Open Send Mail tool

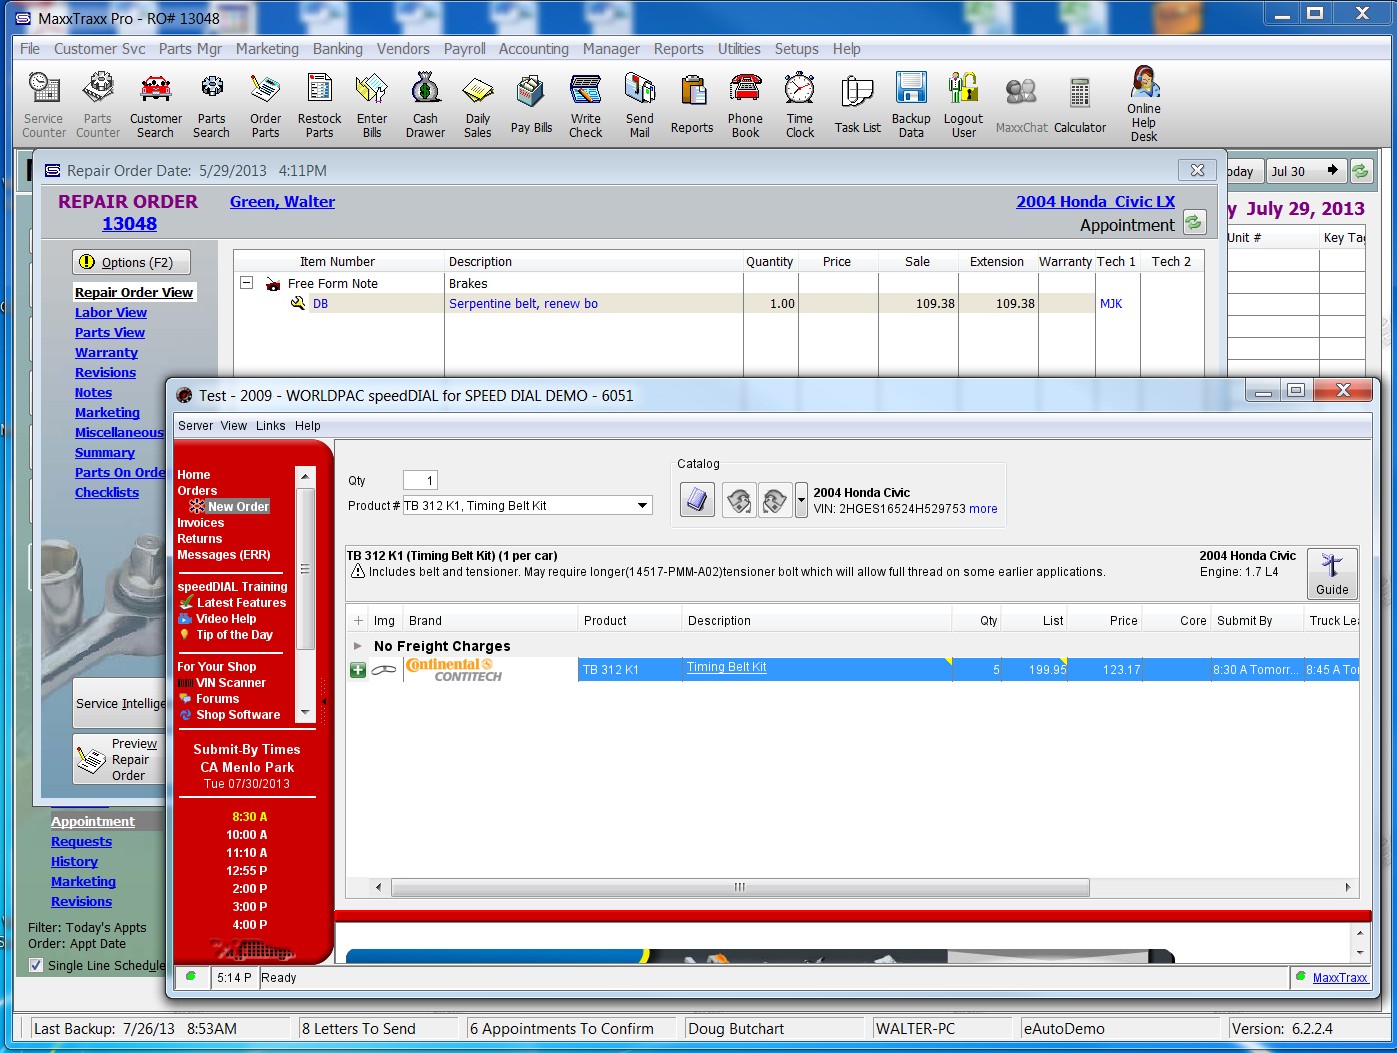tap(640, 105)
